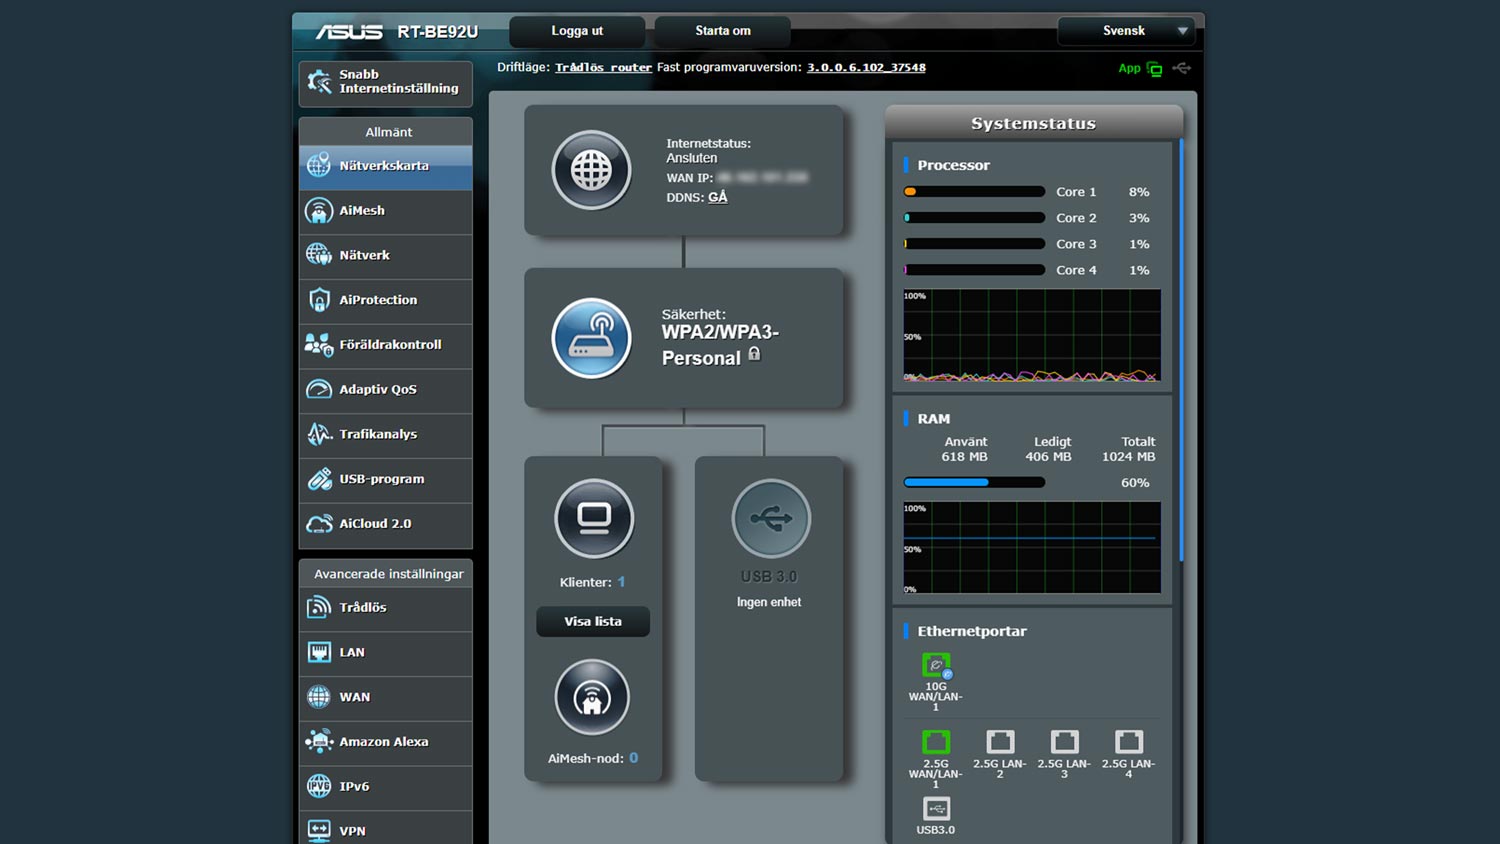
Task: Open Föräldrakontroll people icon
Action: [319, 345]
